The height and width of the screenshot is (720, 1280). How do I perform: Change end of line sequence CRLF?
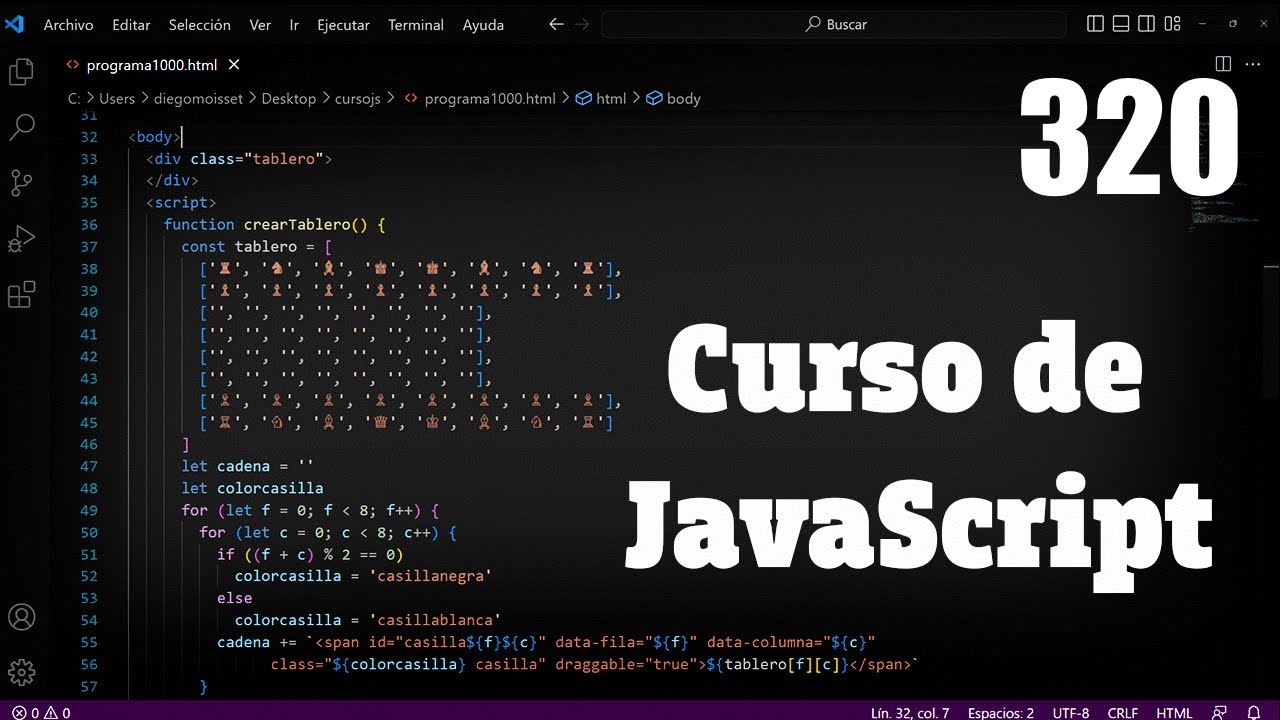(x=1123, y=713)
